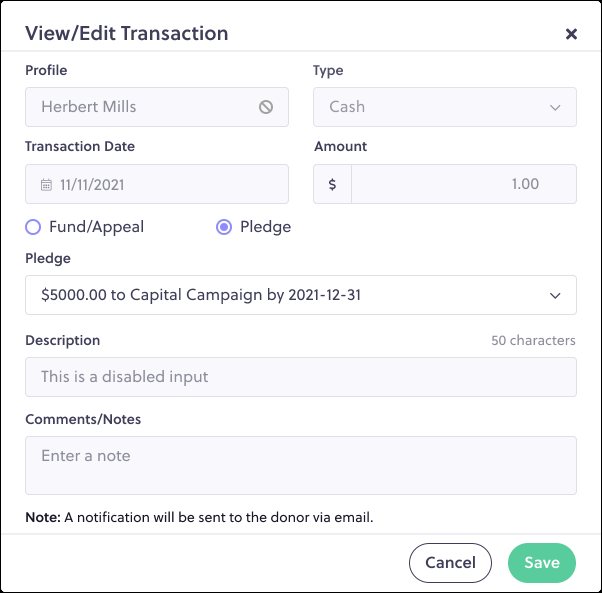Open the Capital Campaign pledge dropdown
Screen dimensions: 602x593
tap(301, 295)
